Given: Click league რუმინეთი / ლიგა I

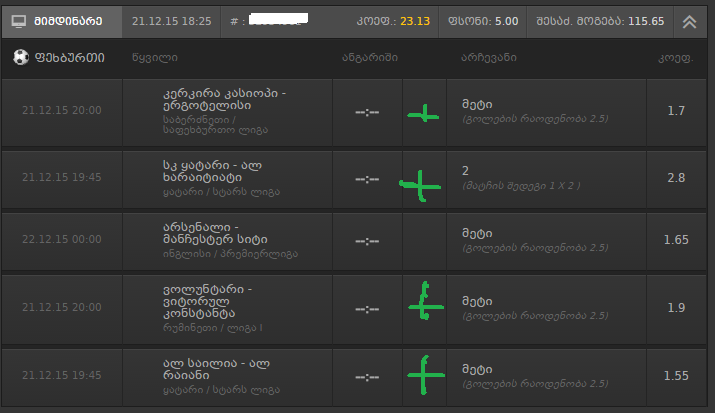Looking at the screenshot, I should [x=212, y=328].
